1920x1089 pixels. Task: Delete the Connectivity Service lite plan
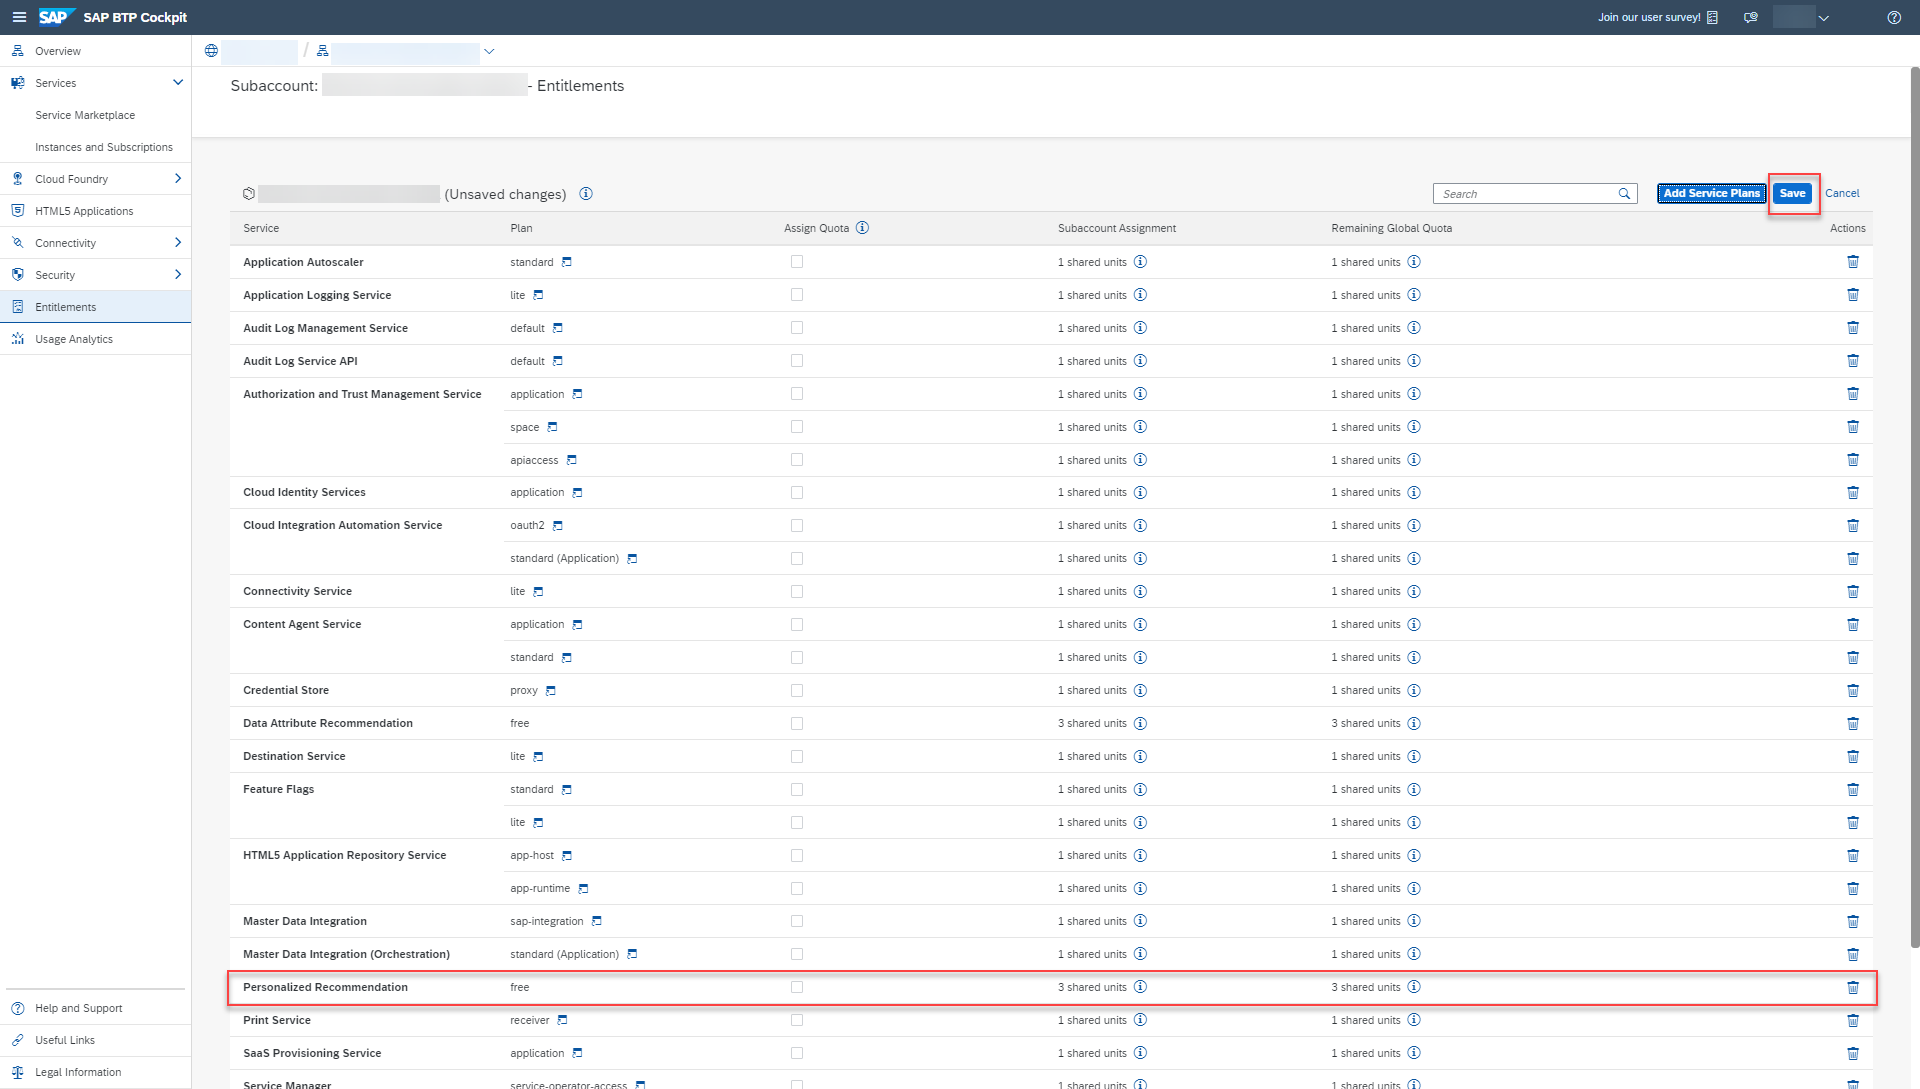(x=1853, y=592)
